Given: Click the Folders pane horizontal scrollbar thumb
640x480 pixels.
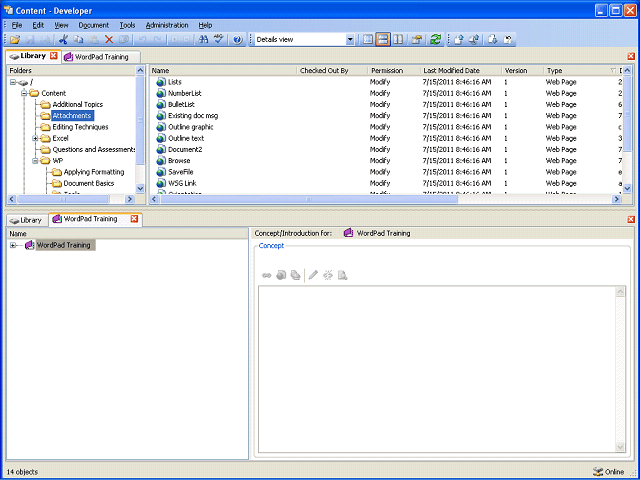Looking at the screenshot, I should 63,199.
